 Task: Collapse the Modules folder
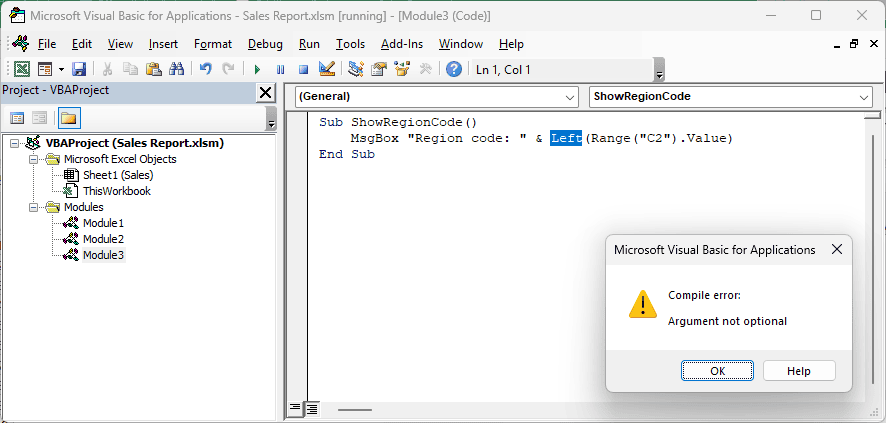(33, 207)
